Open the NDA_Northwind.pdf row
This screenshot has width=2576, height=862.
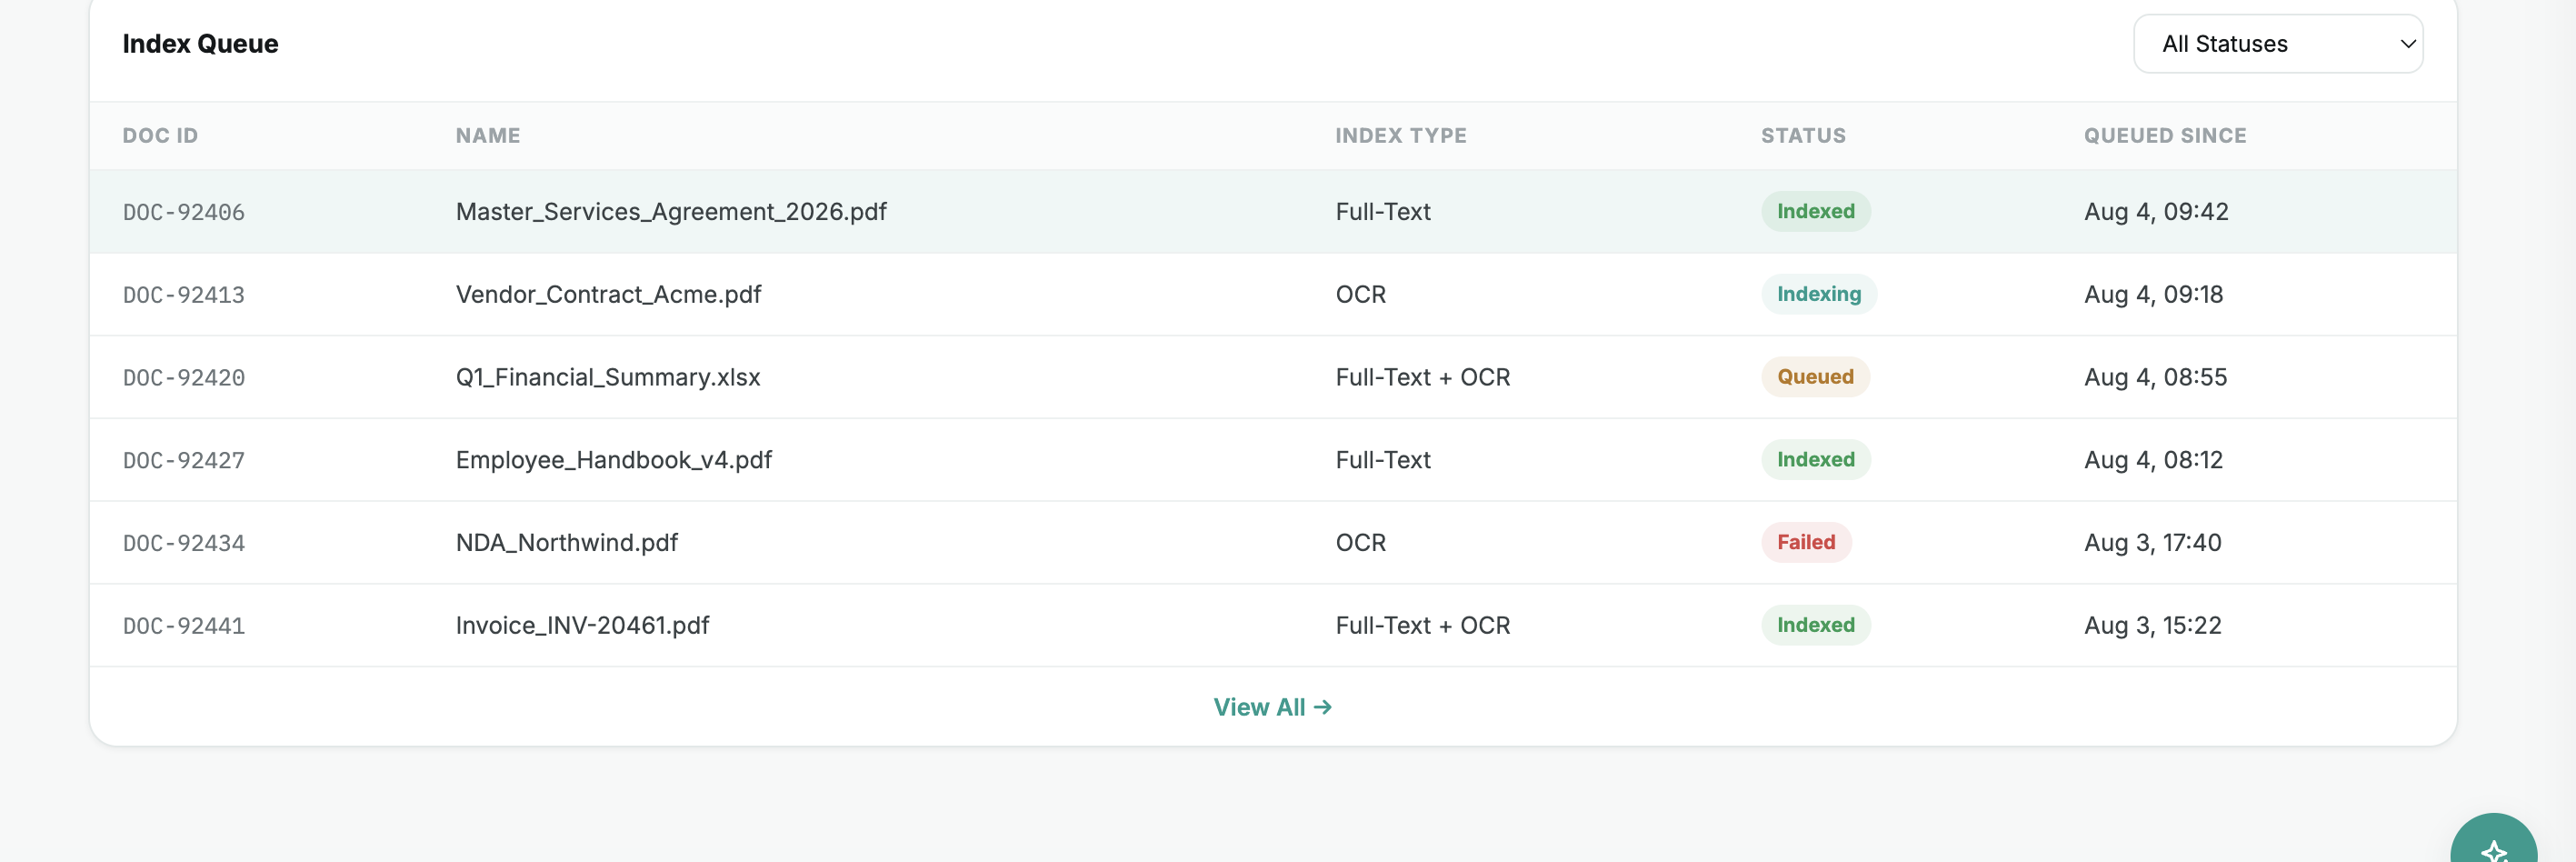(1273, 542)
